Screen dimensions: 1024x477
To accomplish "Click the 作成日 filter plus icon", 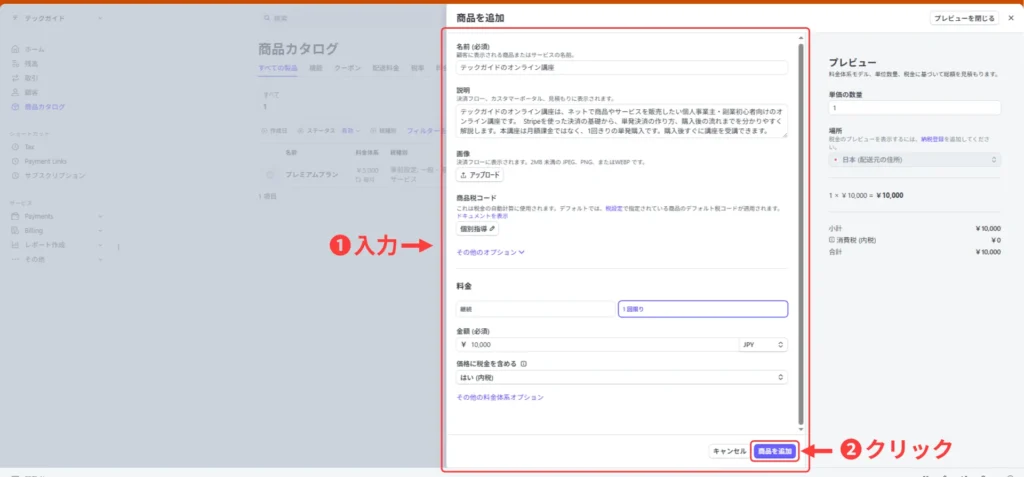I will (264, 131).
